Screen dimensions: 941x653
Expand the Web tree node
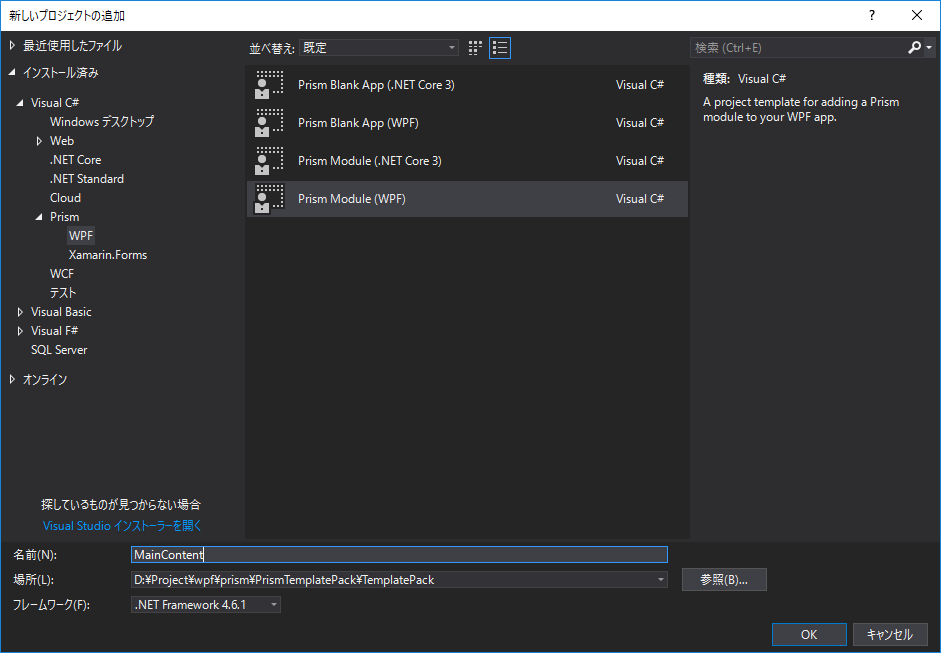pos(40,140)
